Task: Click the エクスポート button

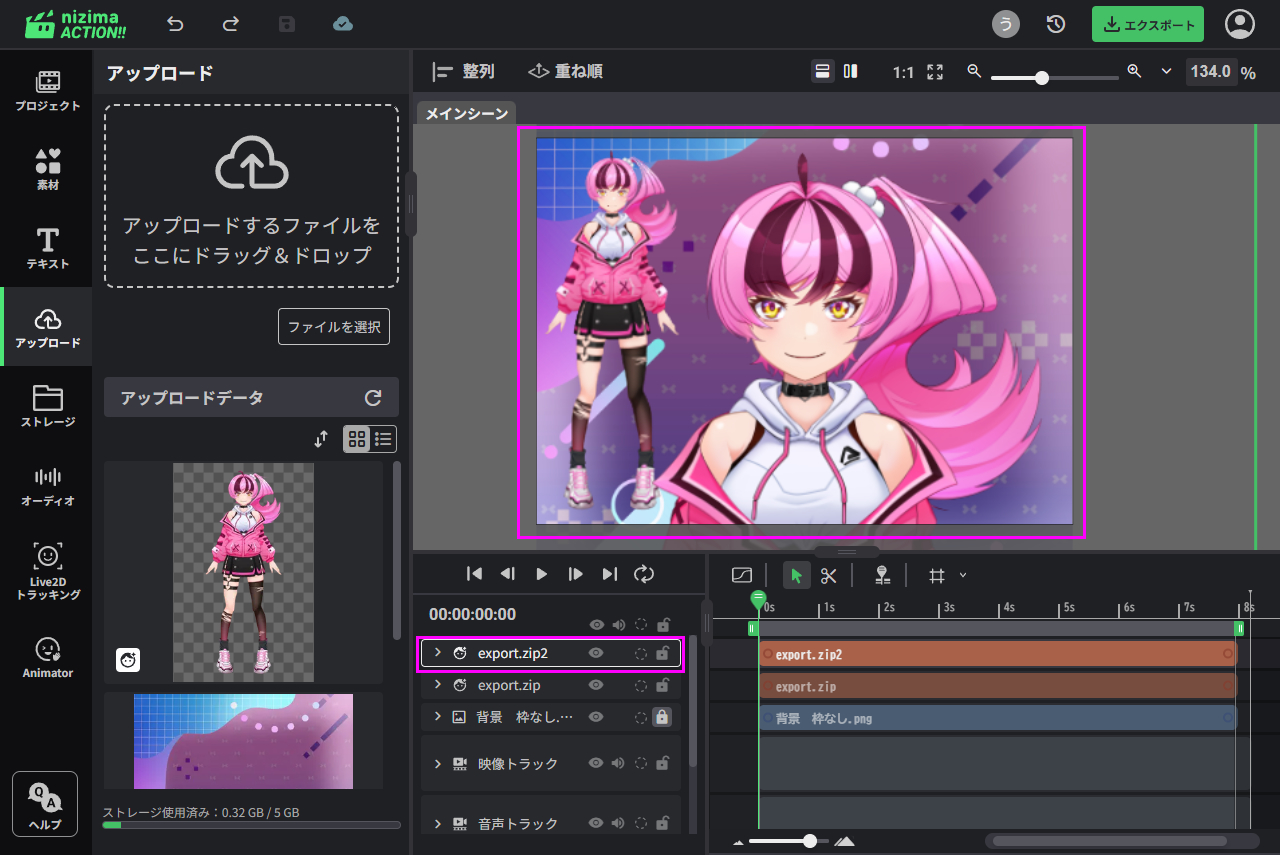Action: click(1147, 25)
